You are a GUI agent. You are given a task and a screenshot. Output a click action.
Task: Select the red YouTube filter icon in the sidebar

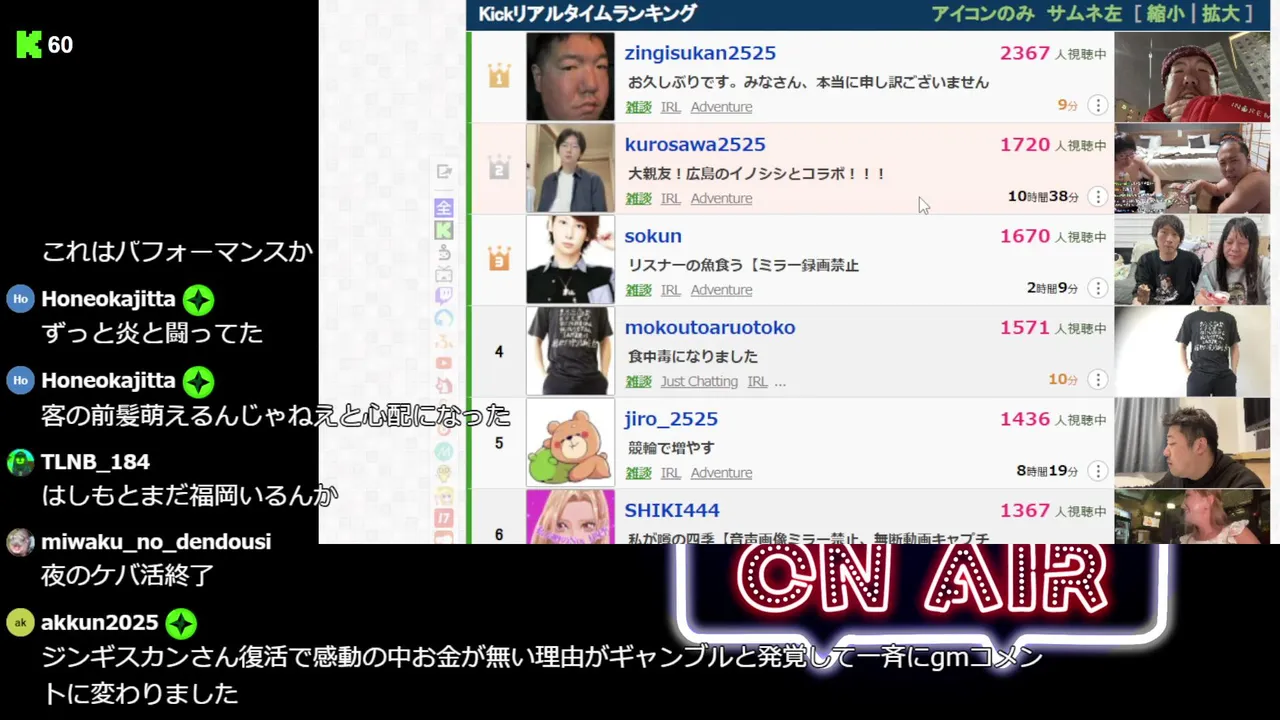pyautogui.click(x=444, y=362)
